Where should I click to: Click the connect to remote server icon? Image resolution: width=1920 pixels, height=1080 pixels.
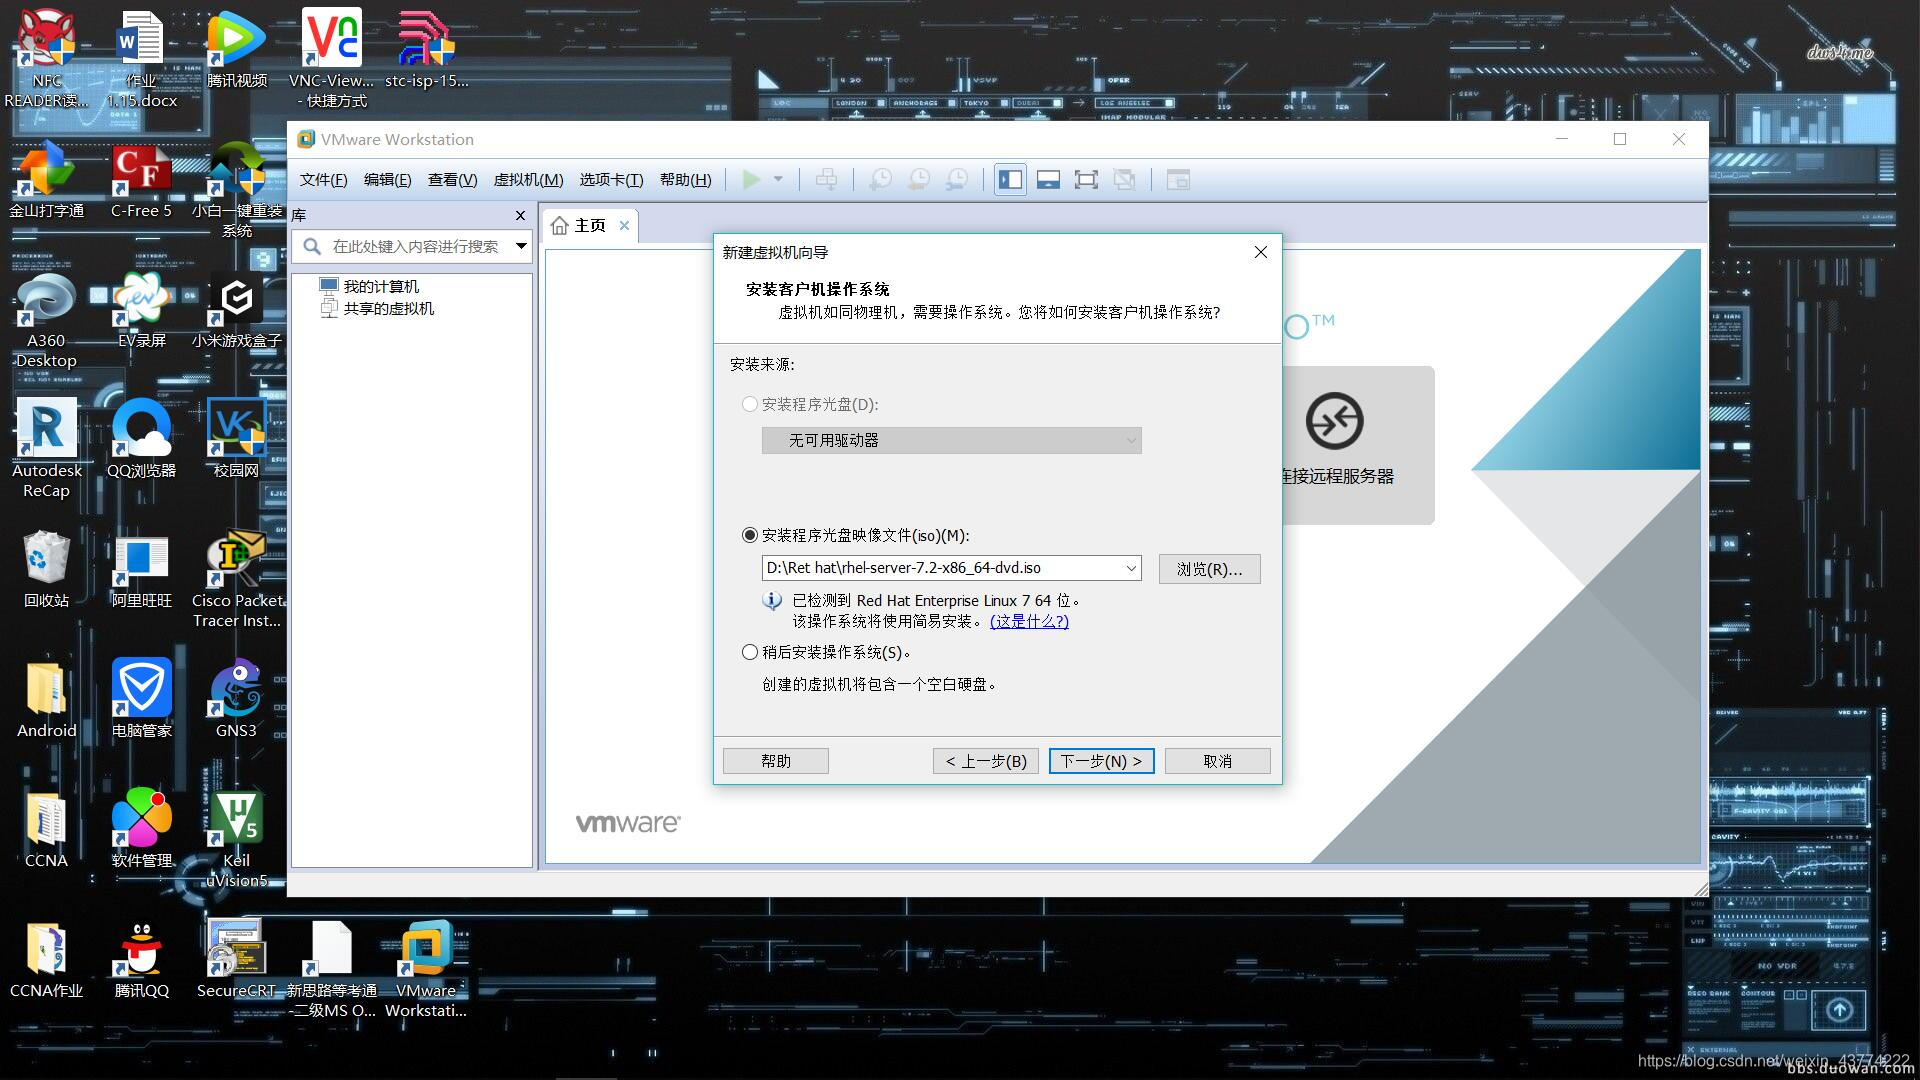click(x=1334, y=421)
